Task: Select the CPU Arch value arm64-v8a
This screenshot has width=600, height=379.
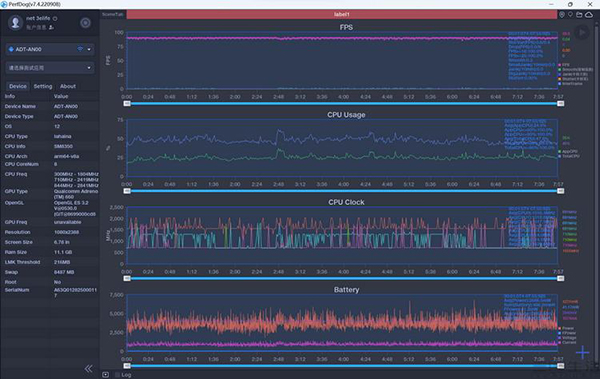Action: pos(67,156)
